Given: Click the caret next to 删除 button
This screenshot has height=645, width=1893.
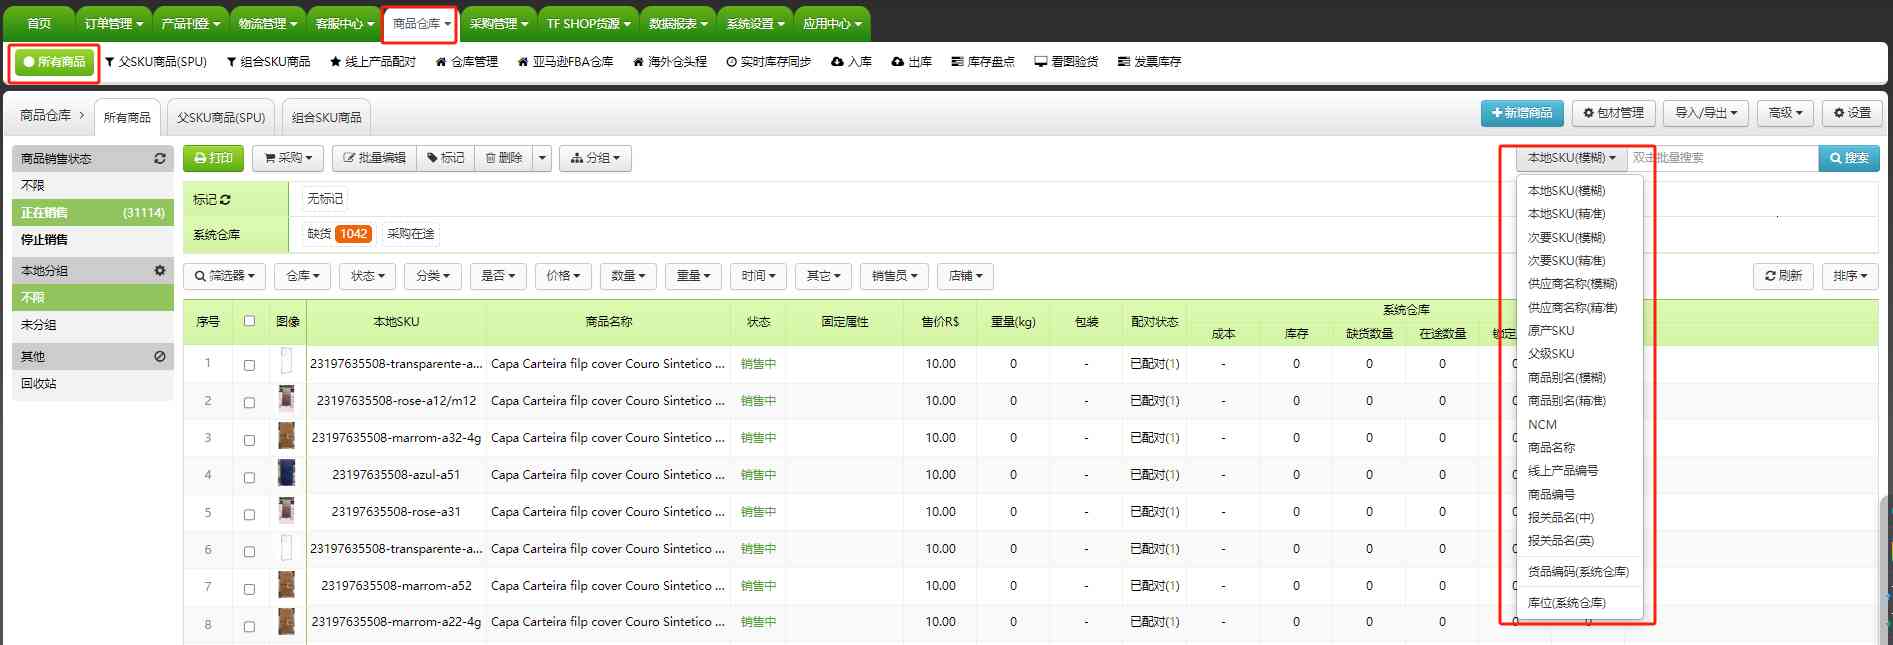Looking at the screenshot, I should click(x=542, y=158).
